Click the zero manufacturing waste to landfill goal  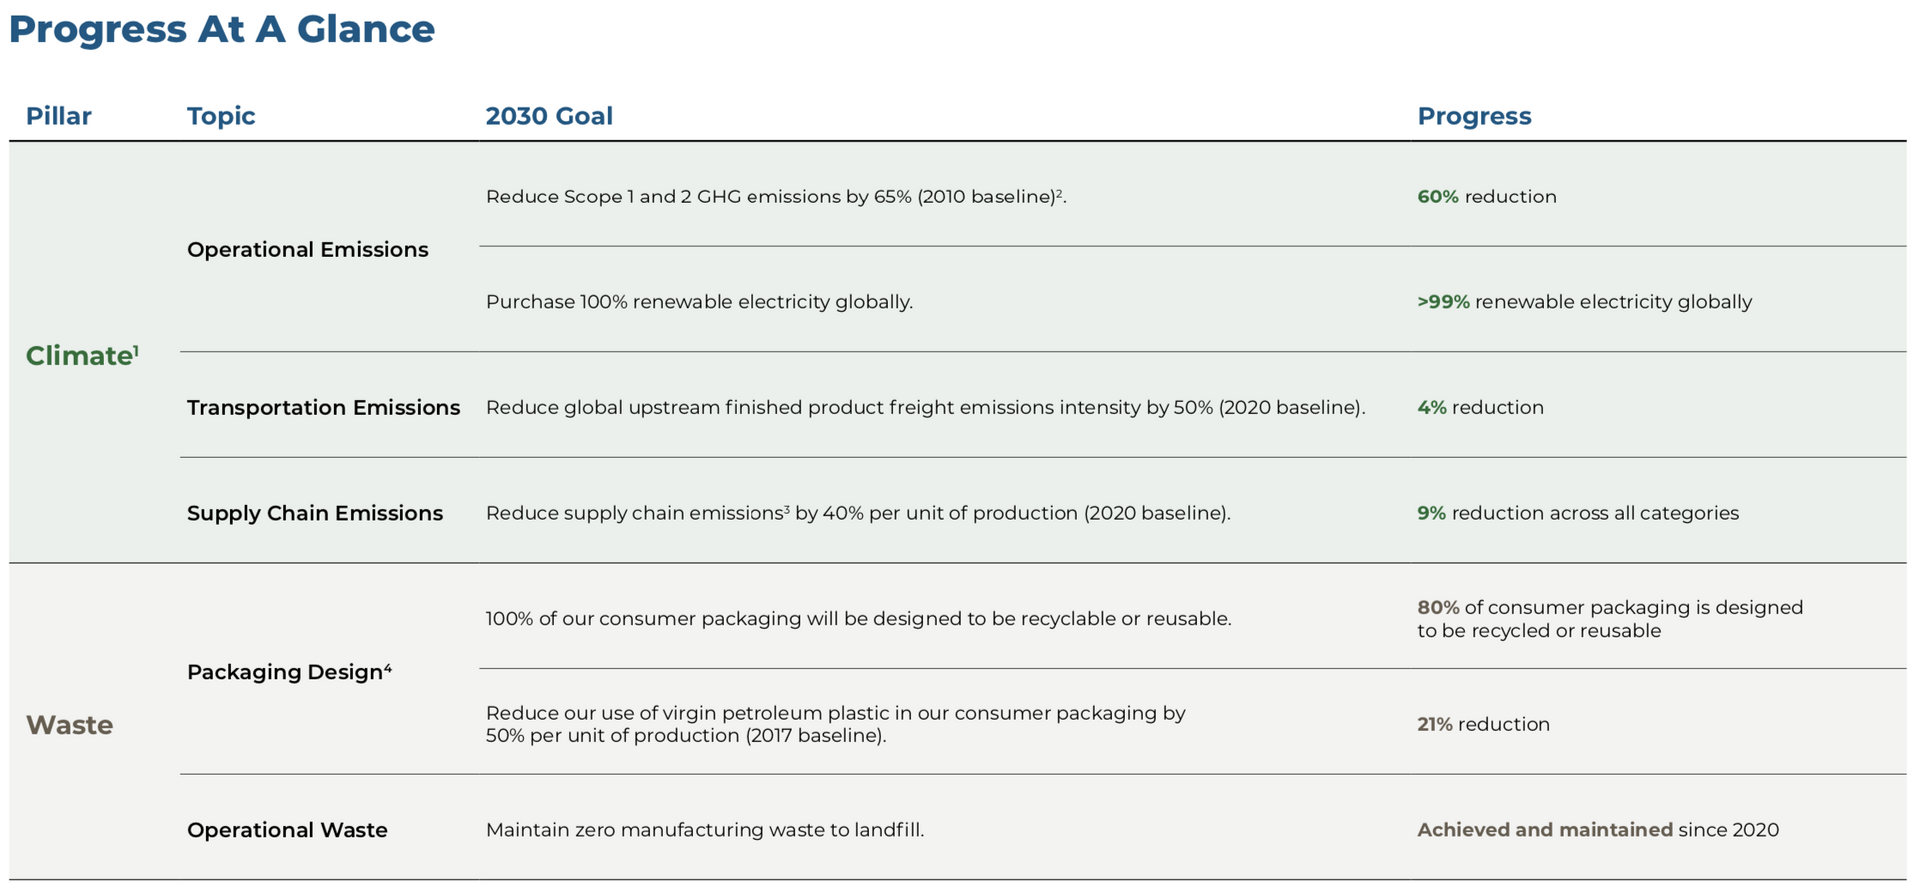704,830
